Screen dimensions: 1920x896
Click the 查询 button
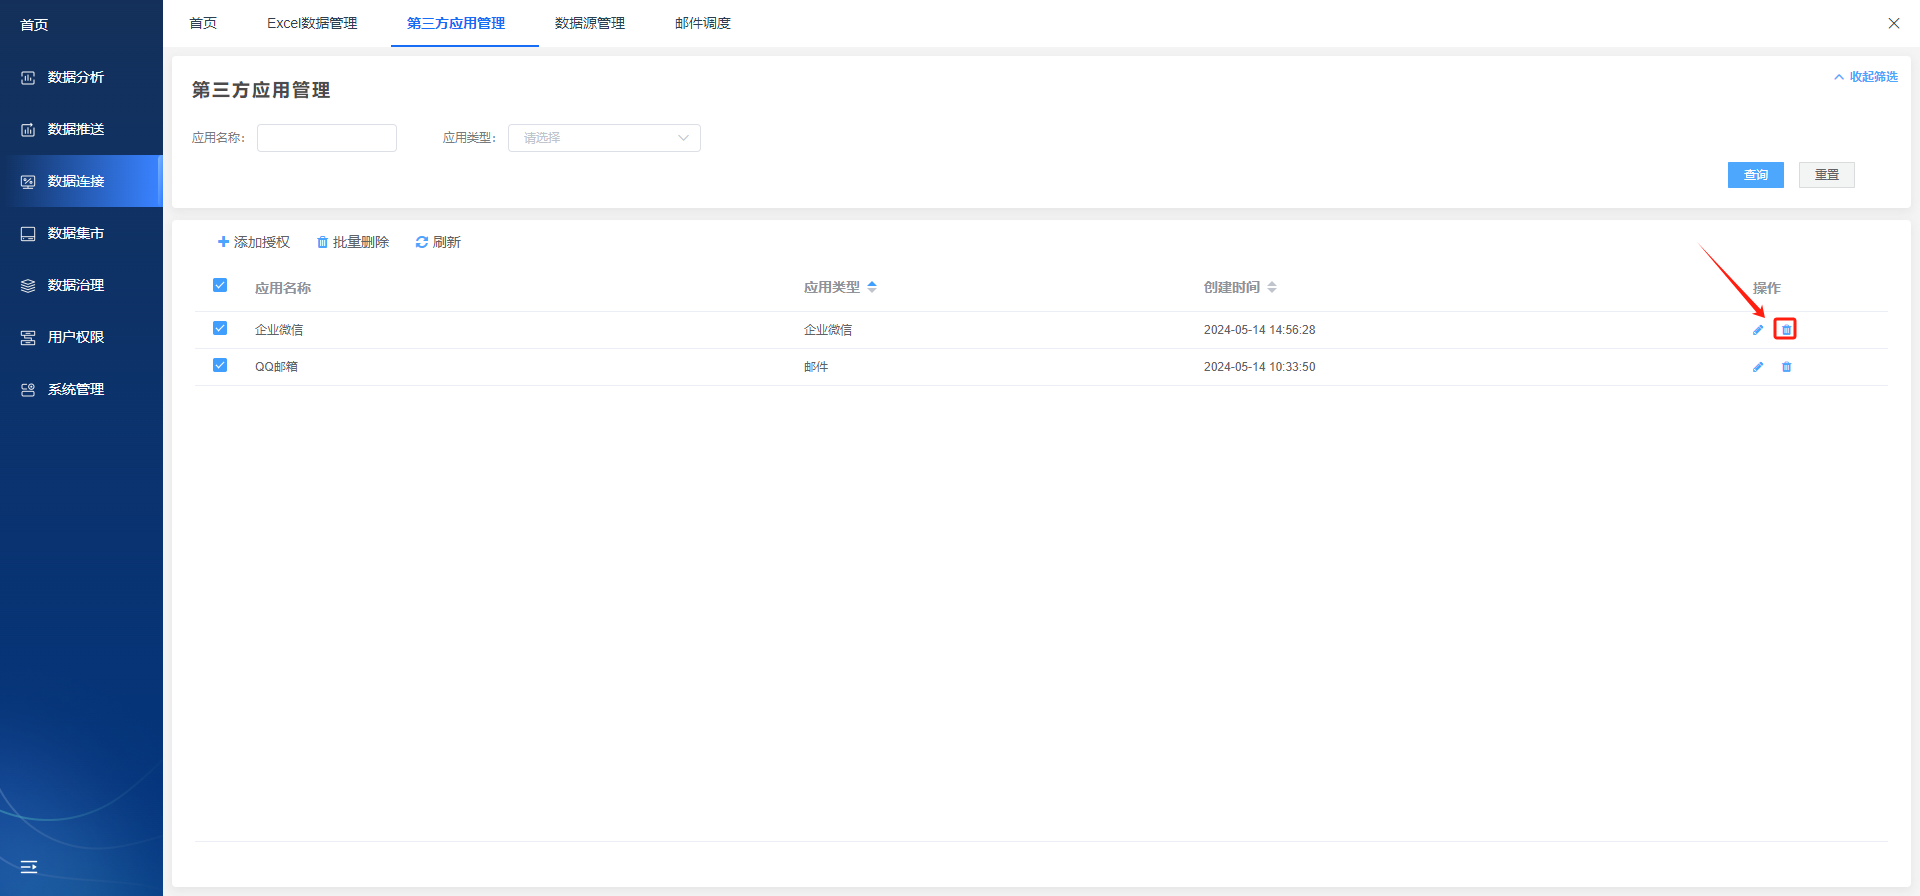tap(1756, 175)
